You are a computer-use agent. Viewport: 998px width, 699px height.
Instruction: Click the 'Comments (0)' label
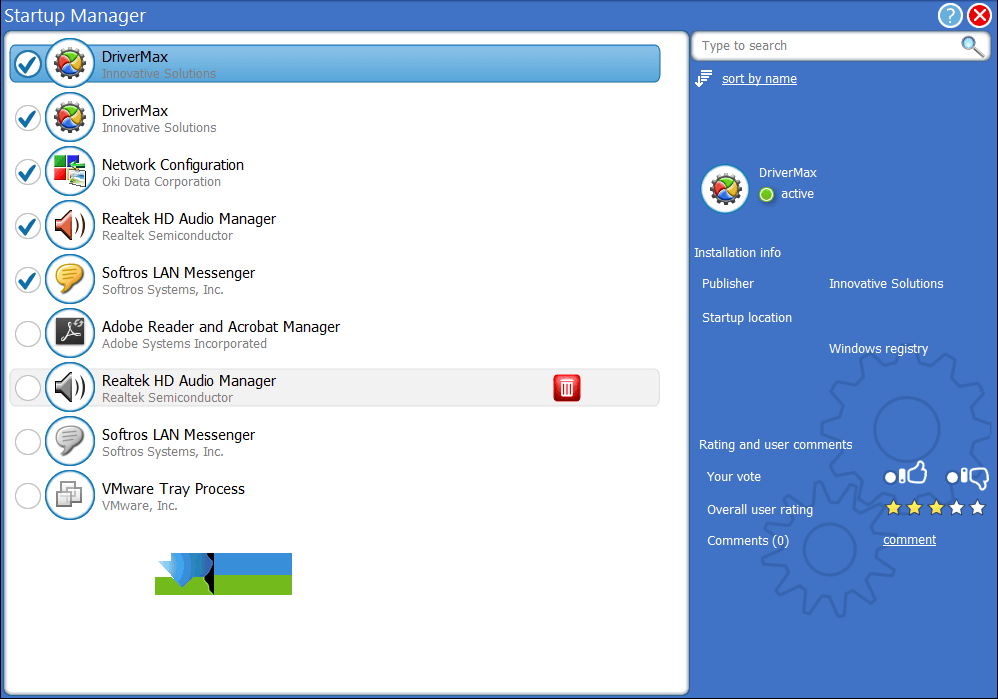[748, 540]
